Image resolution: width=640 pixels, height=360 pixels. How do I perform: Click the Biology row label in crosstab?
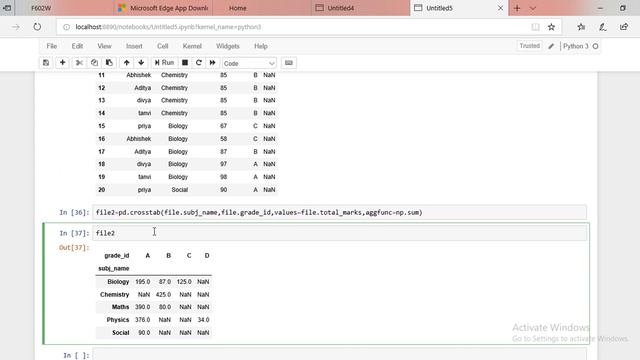click(118, 282)
